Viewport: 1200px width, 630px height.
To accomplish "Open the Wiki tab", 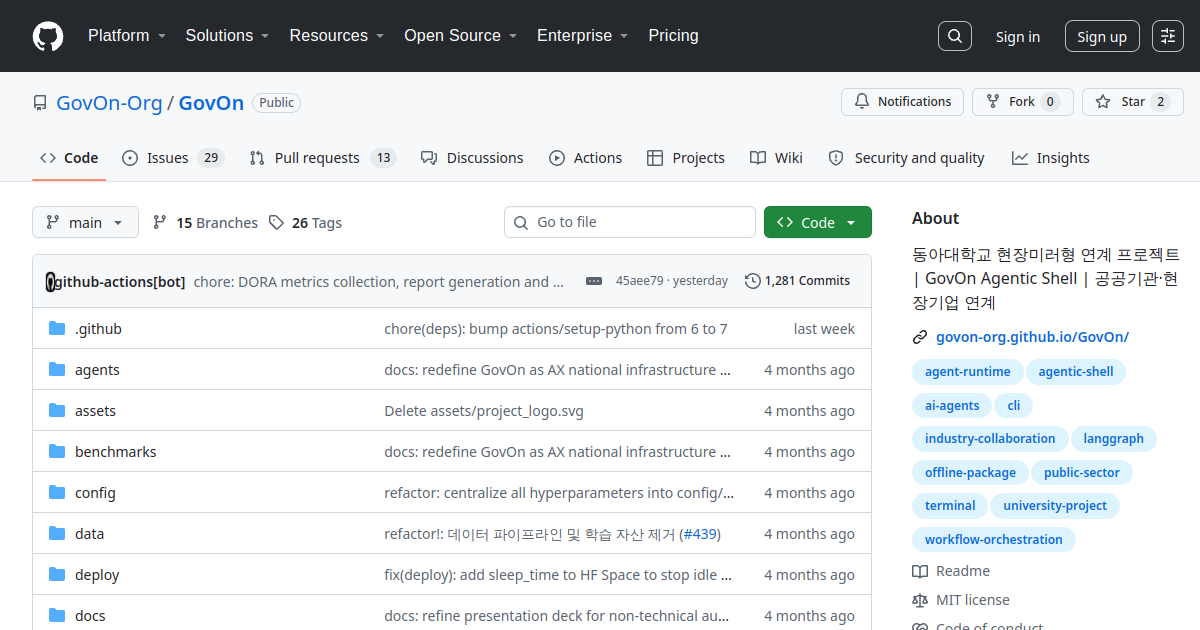I will tap(776, 158).
